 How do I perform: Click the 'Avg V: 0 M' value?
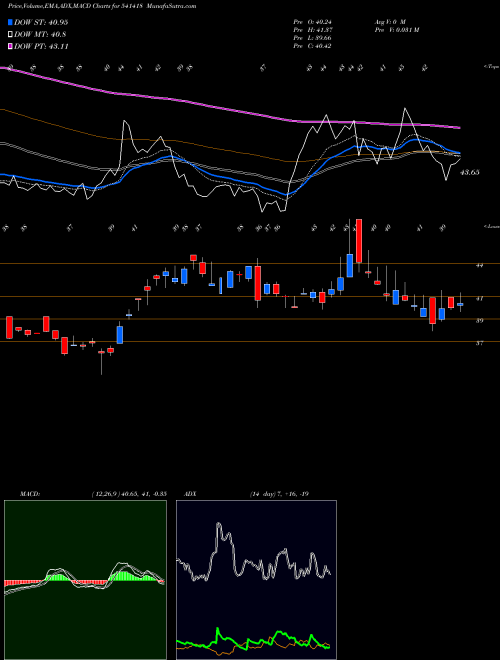point(389,22)
